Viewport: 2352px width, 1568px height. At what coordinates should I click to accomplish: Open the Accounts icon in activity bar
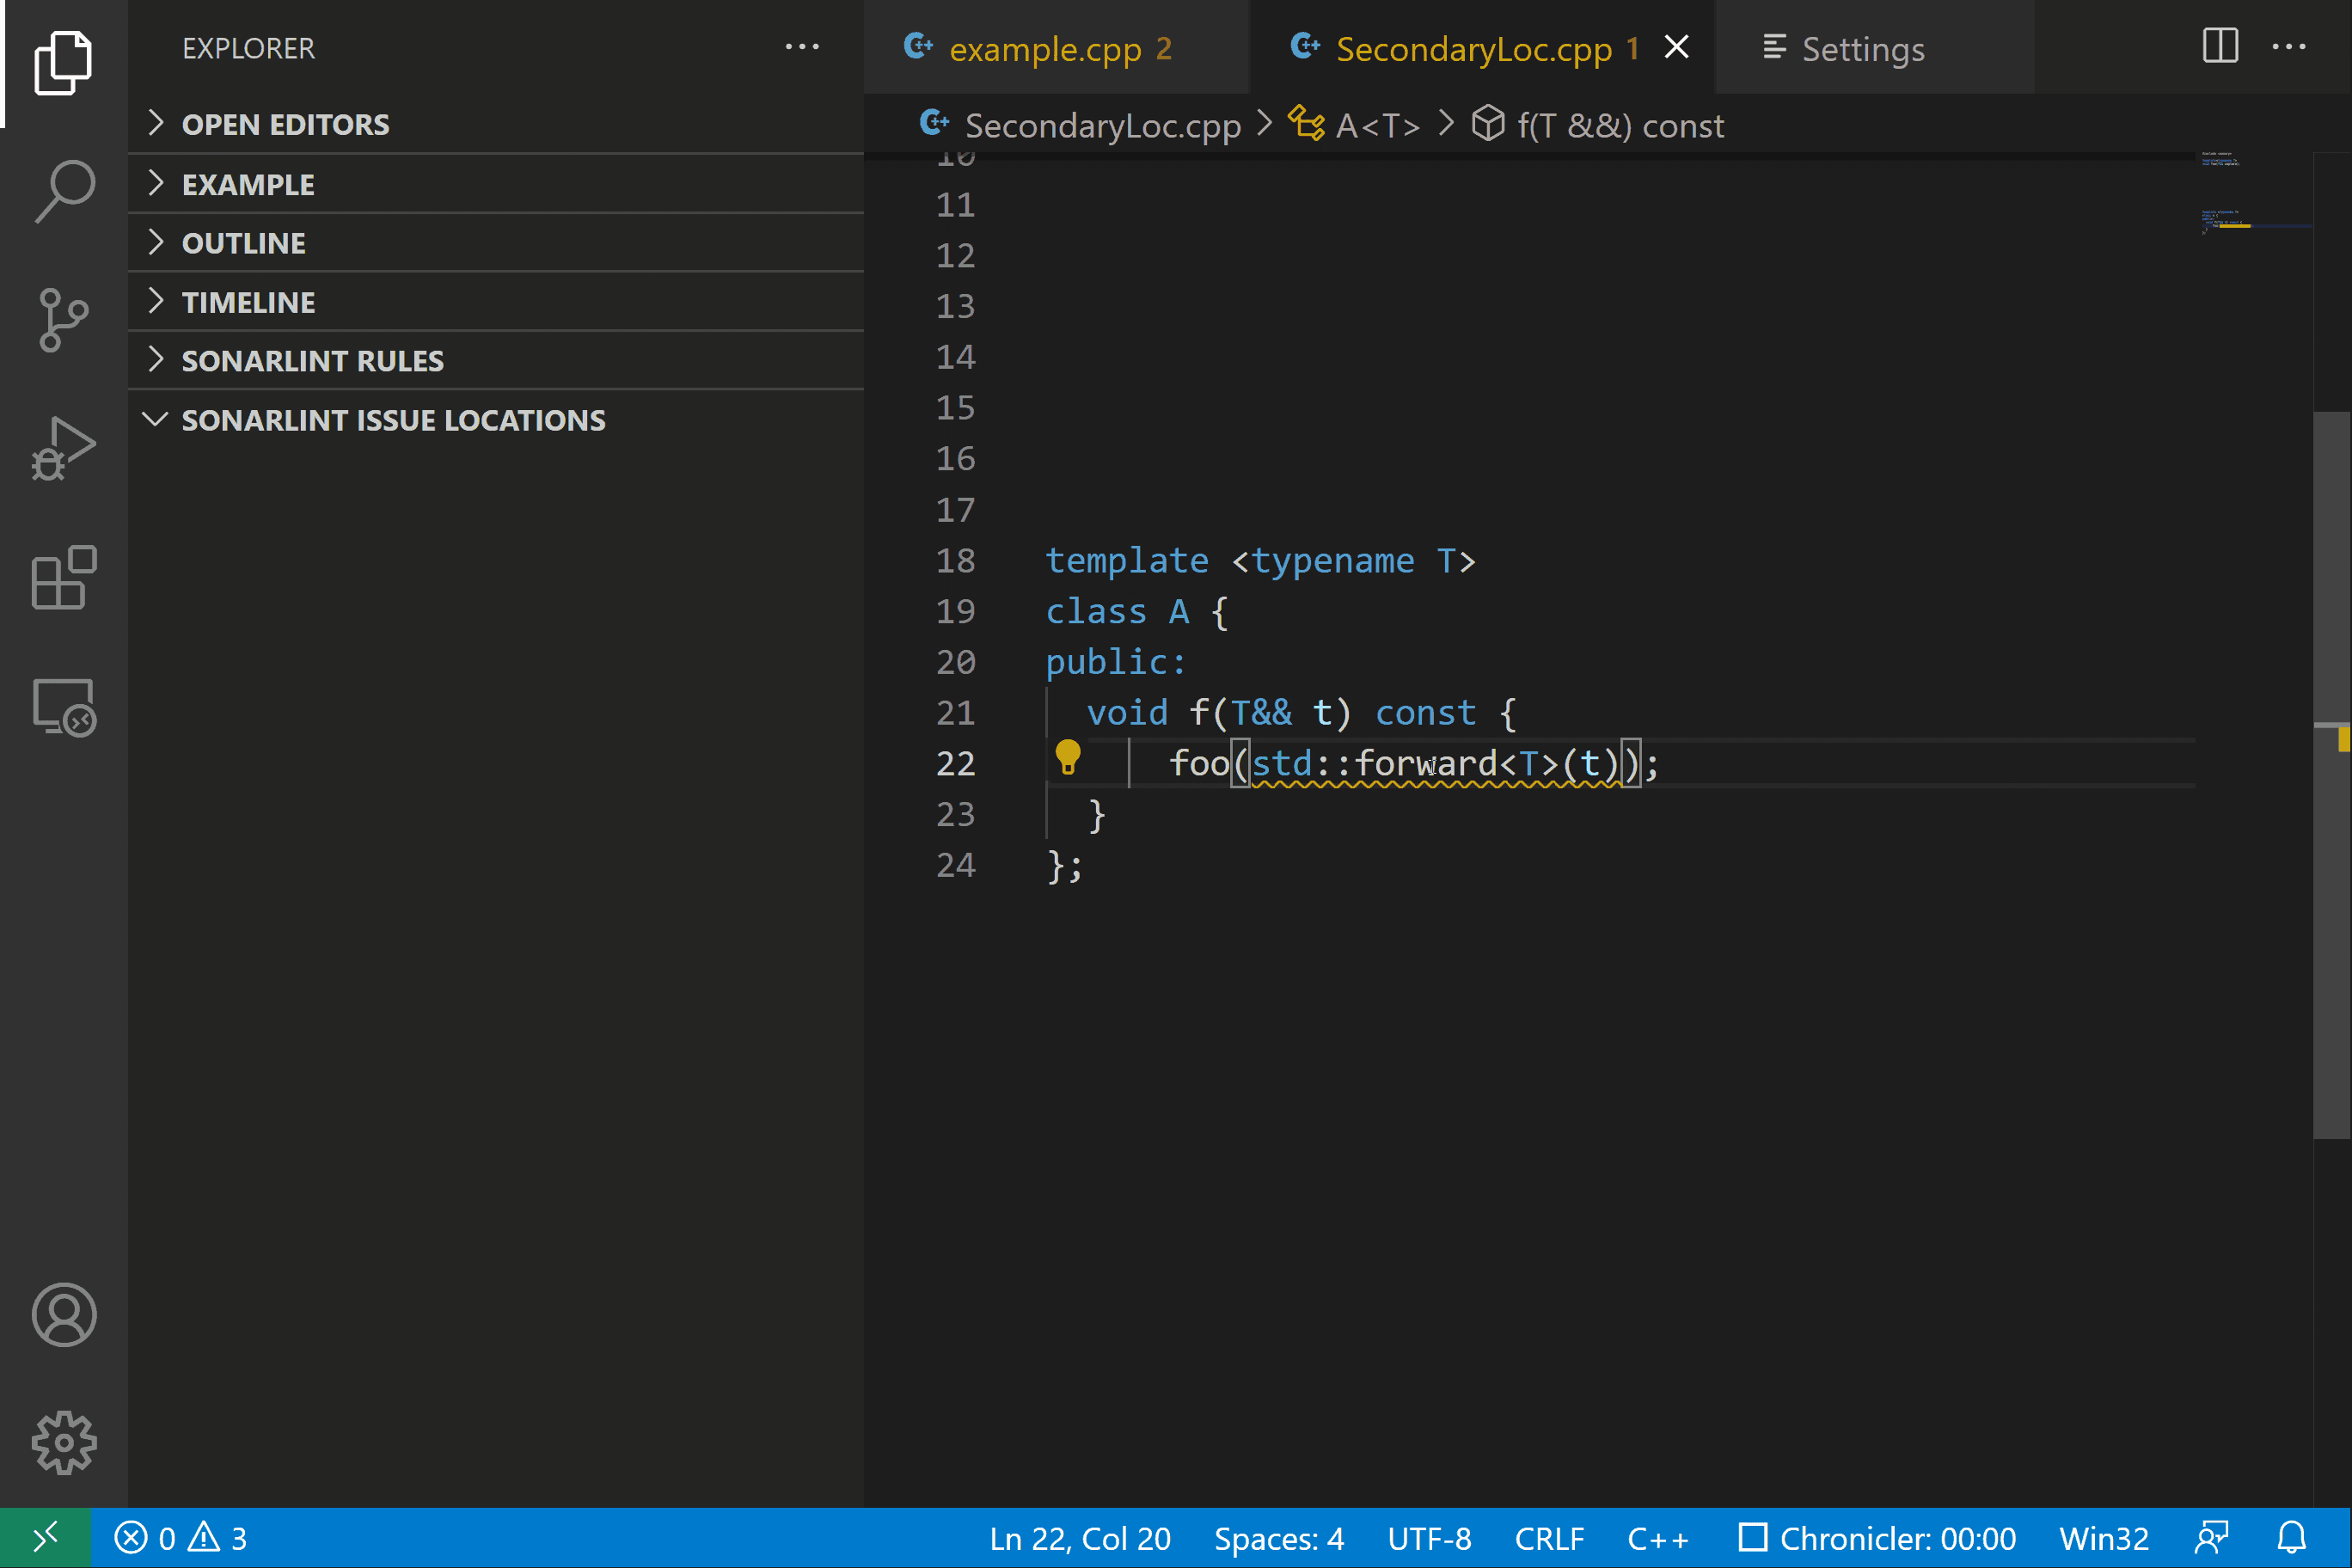click(x=63, y=1316)
